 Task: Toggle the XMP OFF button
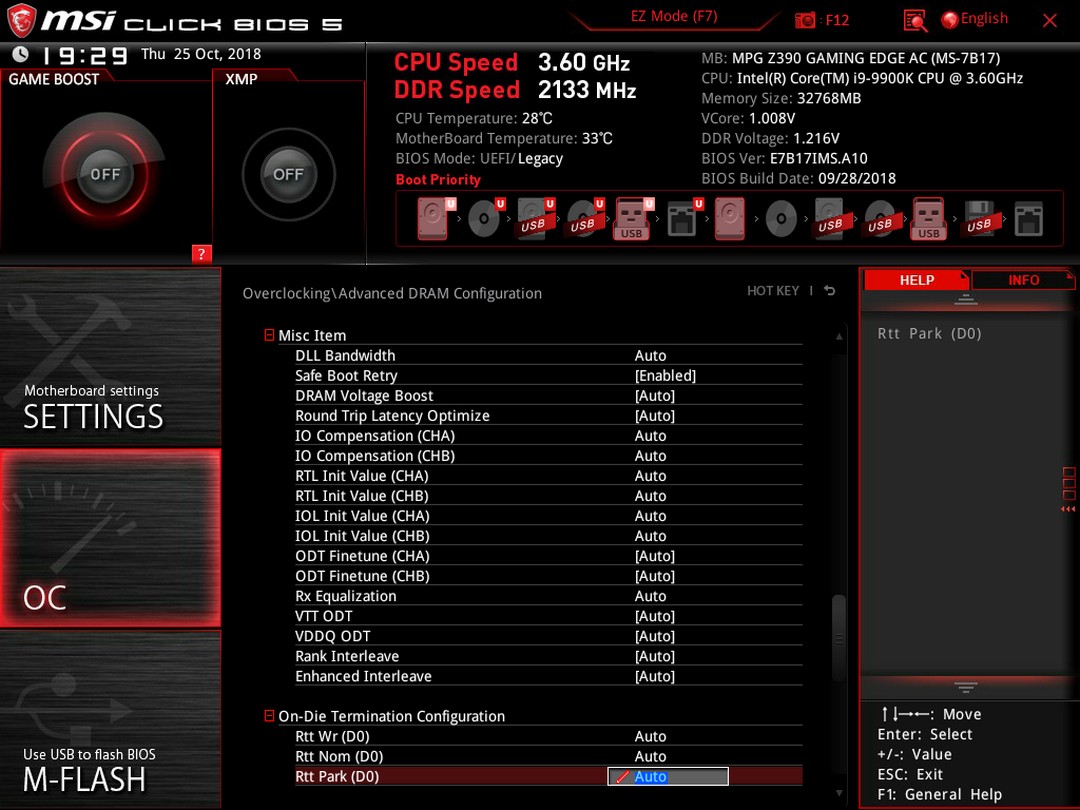coord(288,174)
